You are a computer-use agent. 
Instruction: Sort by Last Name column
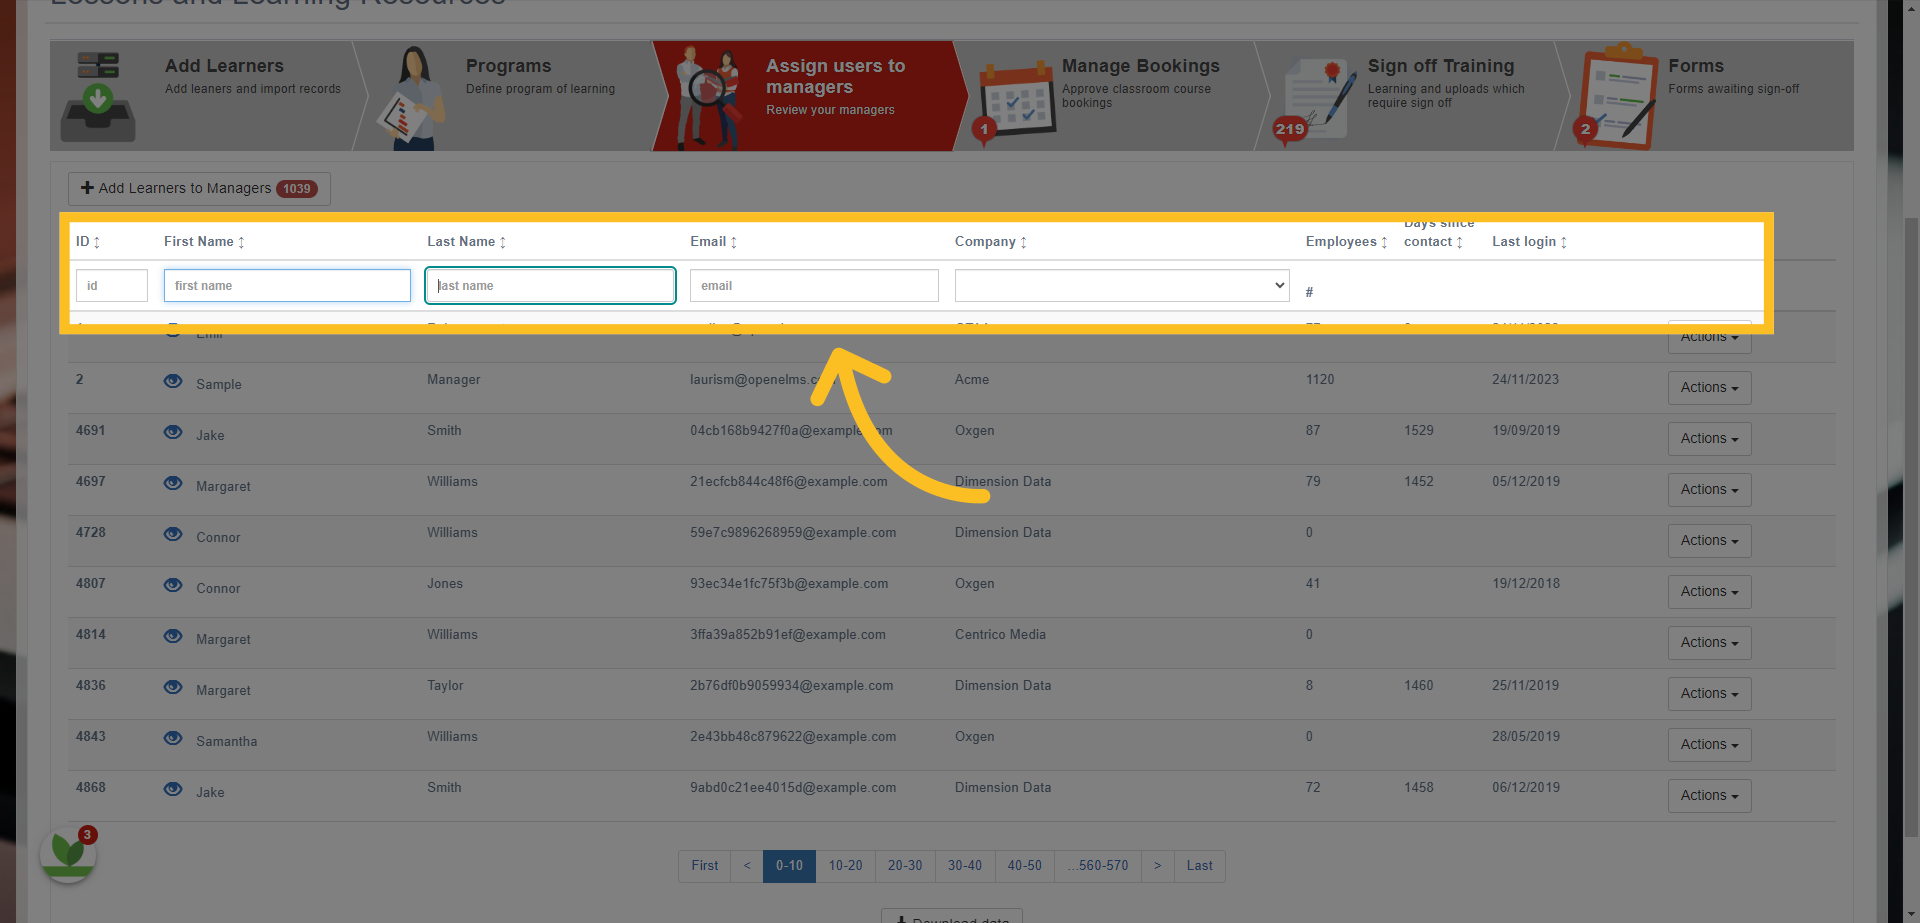(x=466, y=242)
